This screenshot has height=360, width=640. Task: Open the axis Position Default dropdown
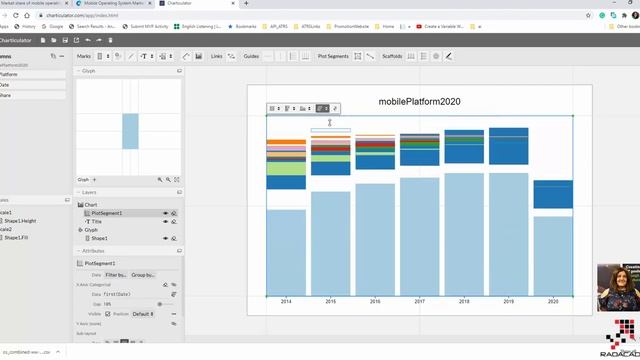[x=143, y=314]
